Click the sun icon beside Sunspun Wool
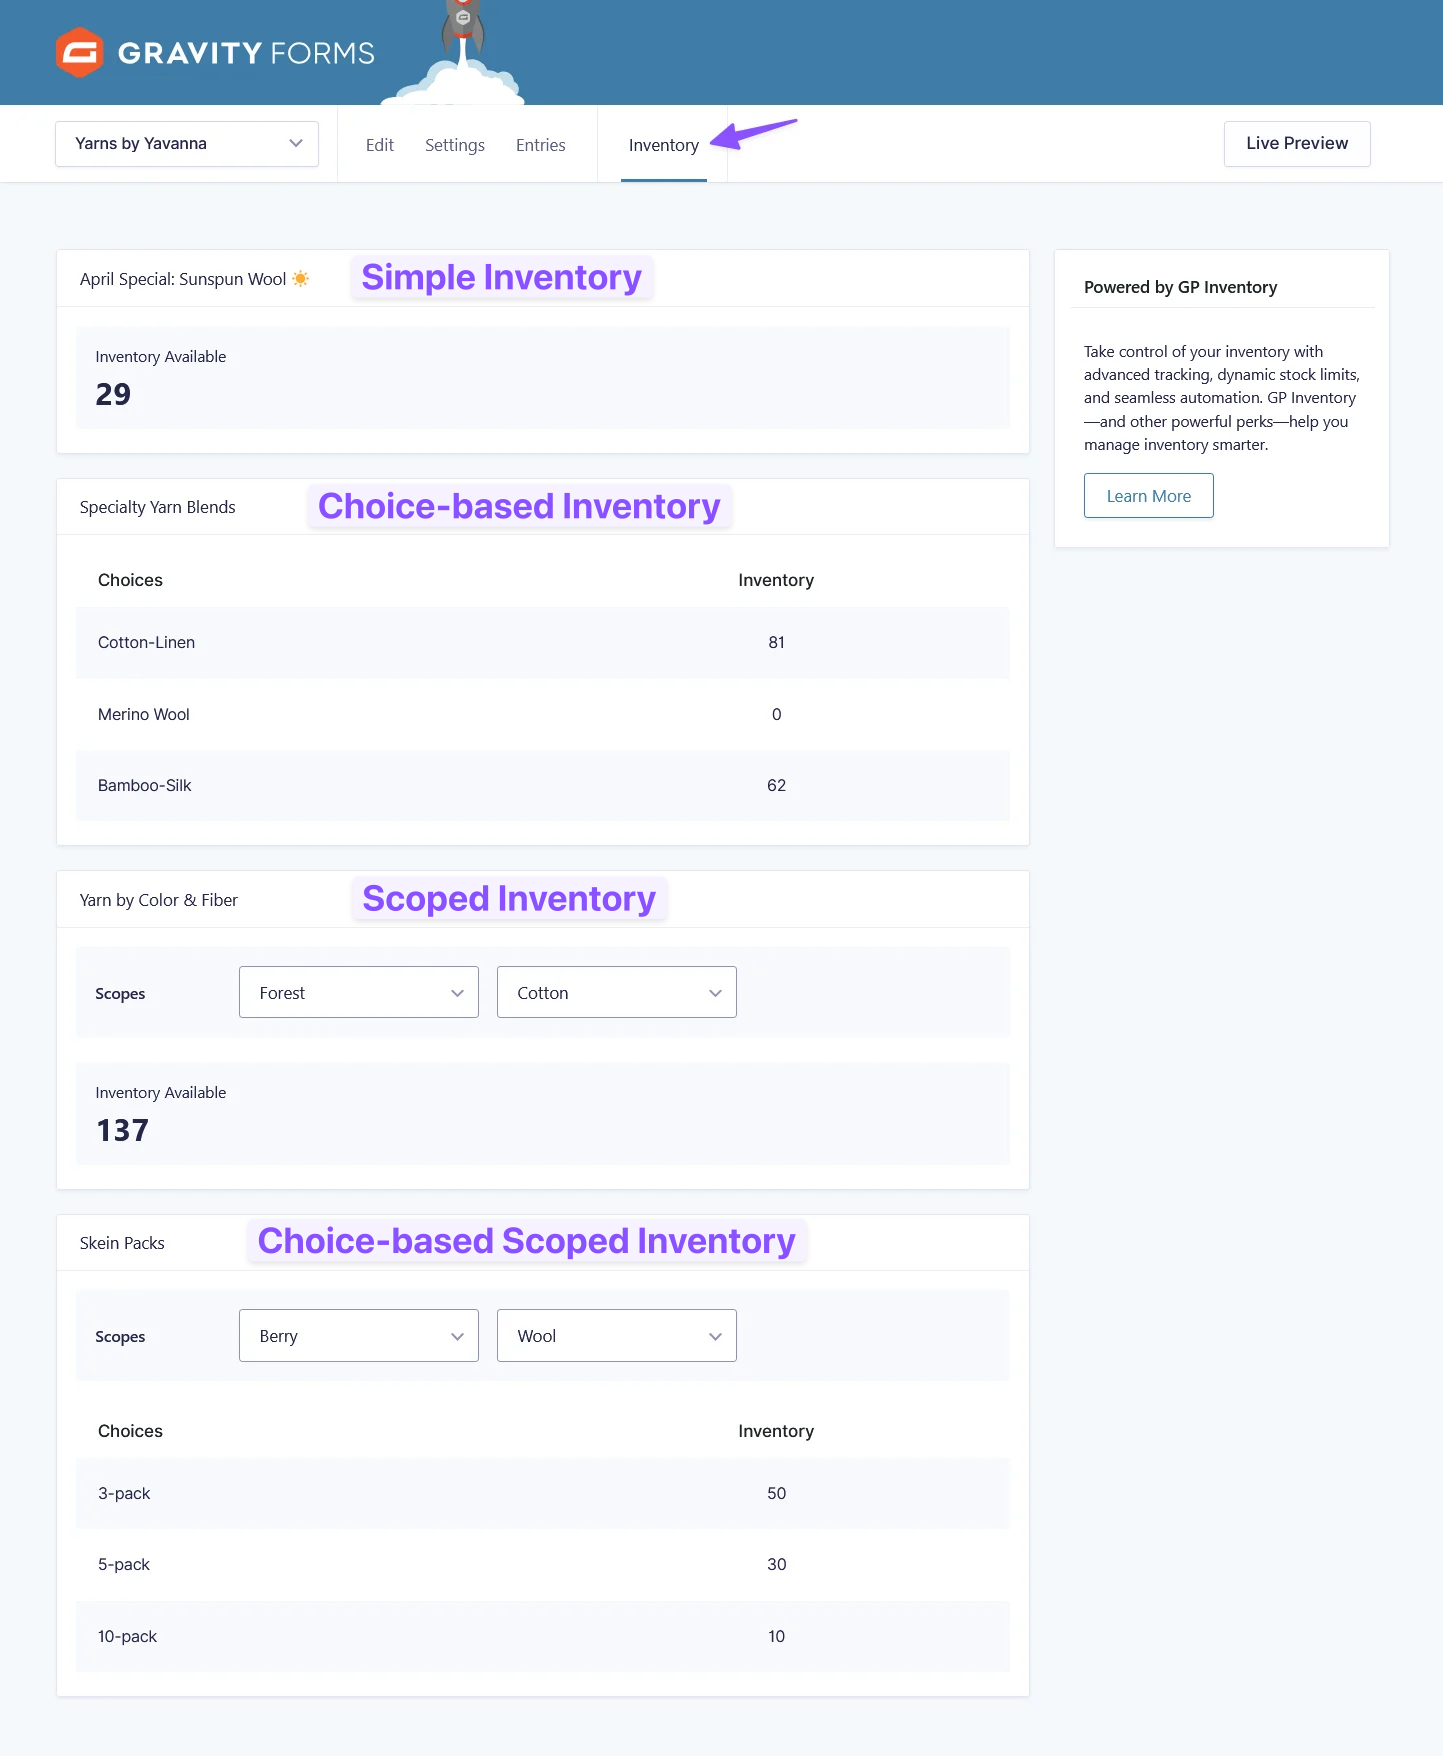 tap(300, 279)
